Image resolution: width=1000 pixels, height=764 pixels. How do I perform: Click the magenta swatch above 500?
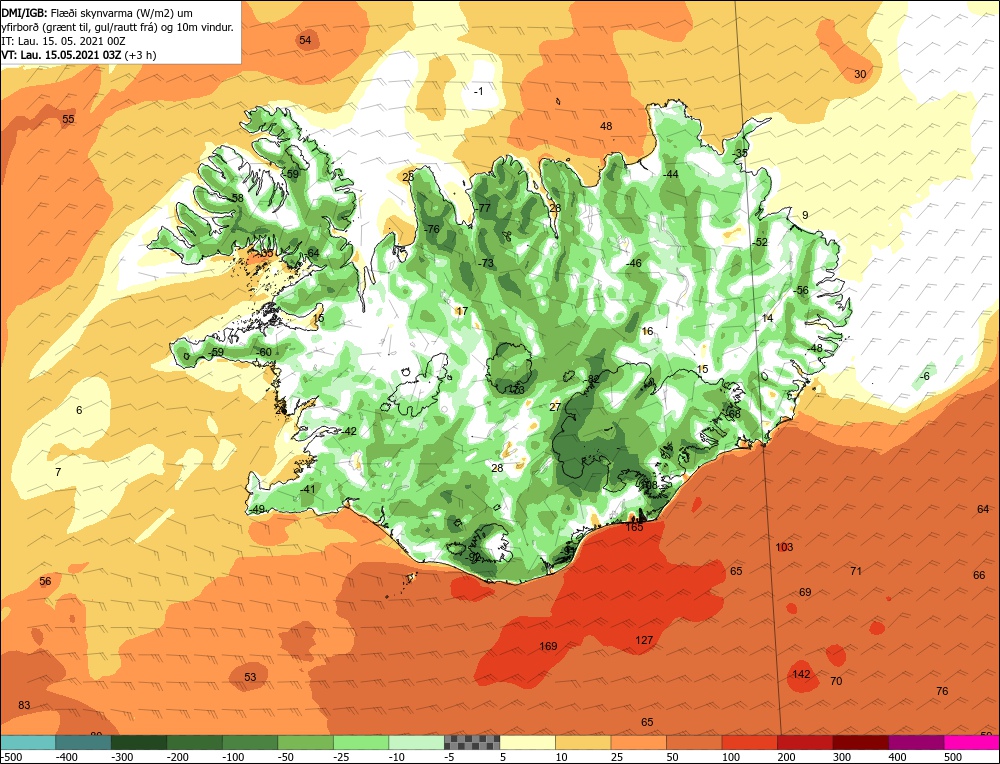pyautogui.click(x=971, y=742)
